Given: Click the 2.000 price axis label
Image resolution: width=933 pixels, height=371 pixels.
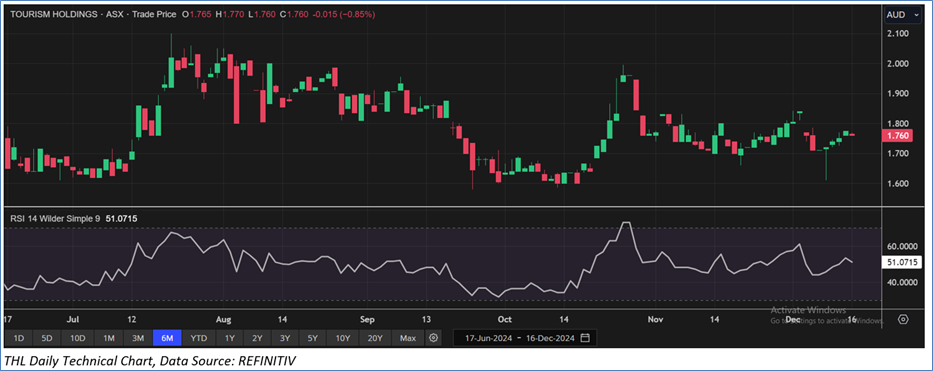Looking at the screenshot, I should [x=897, y=64].
